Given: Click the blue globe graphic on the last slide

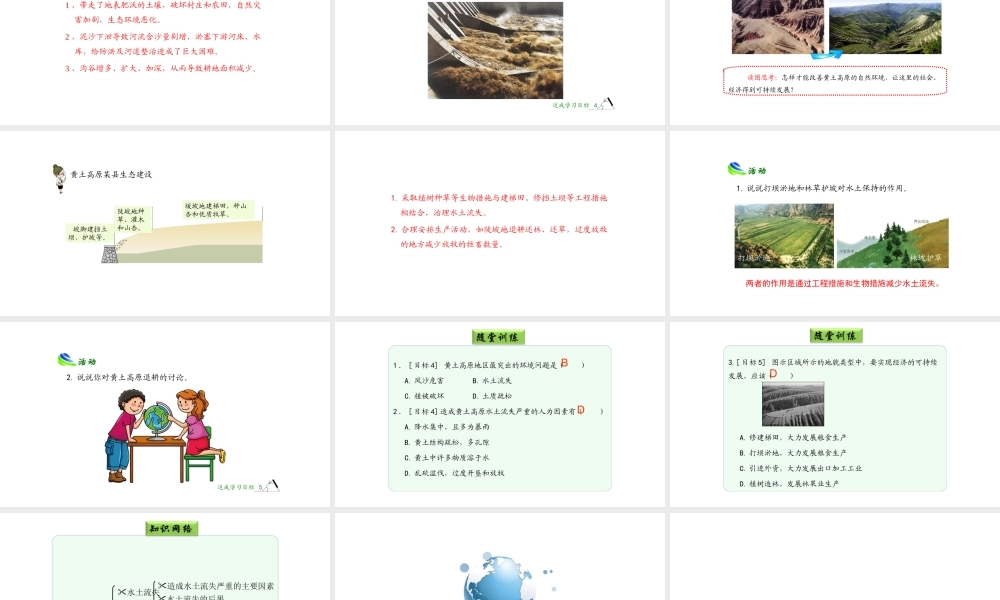Looking at the screenshot, I should (499, 577).
